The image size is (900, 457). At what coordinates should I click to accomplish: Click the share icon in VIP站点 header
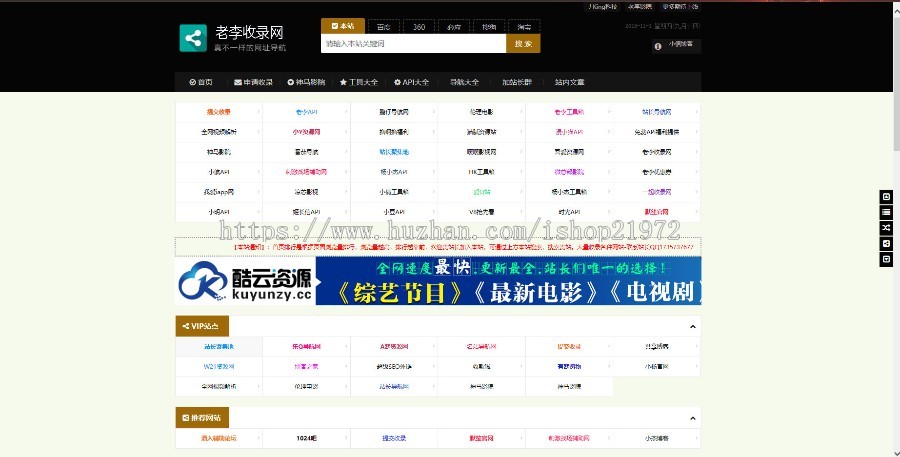(185, 326)
